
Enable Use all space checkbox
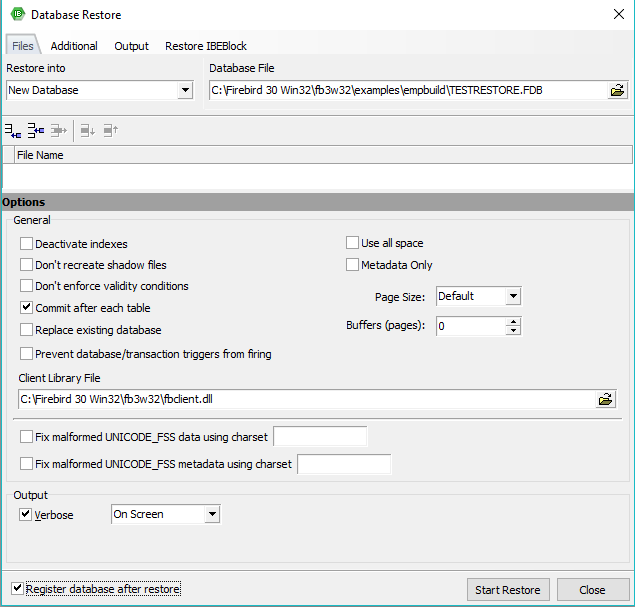pos(352,243)
